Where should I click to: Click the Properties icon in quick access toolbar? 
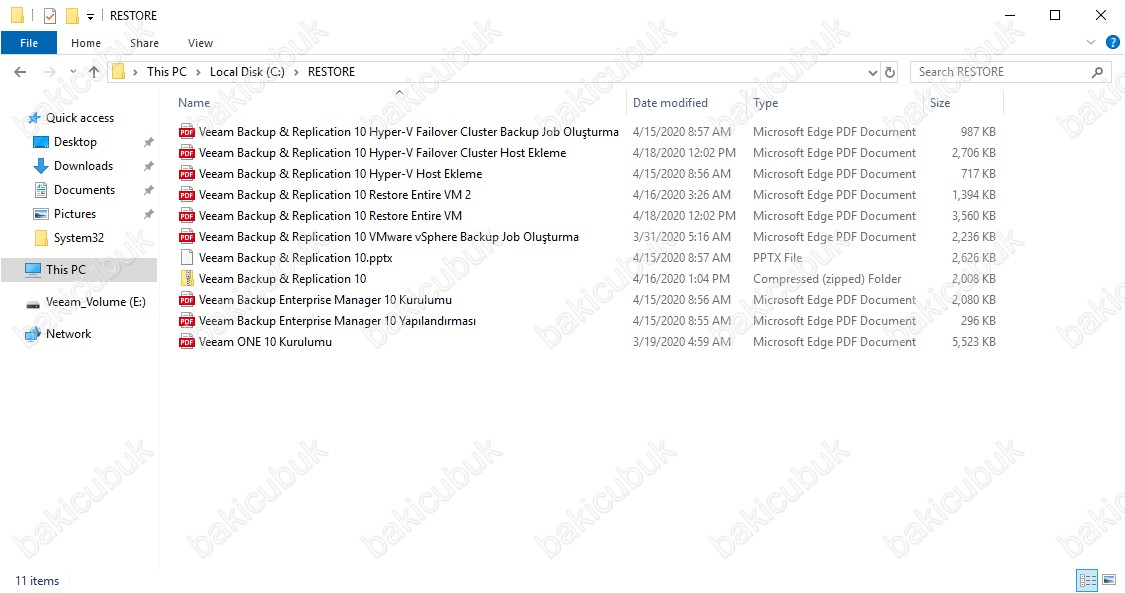(50, 15)
